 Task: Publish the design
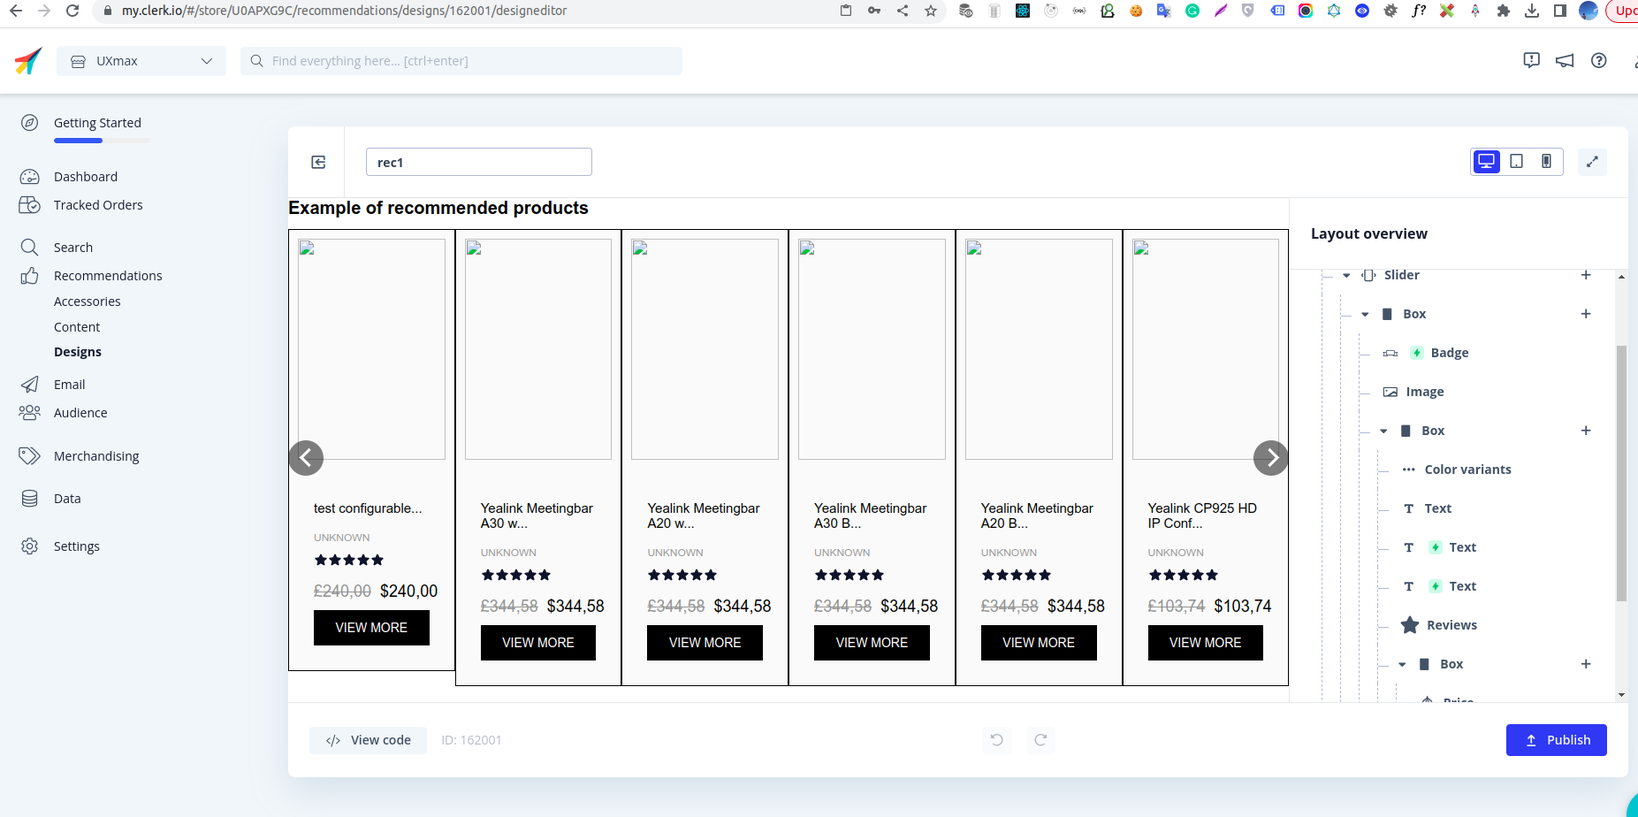coord(1556,740)
